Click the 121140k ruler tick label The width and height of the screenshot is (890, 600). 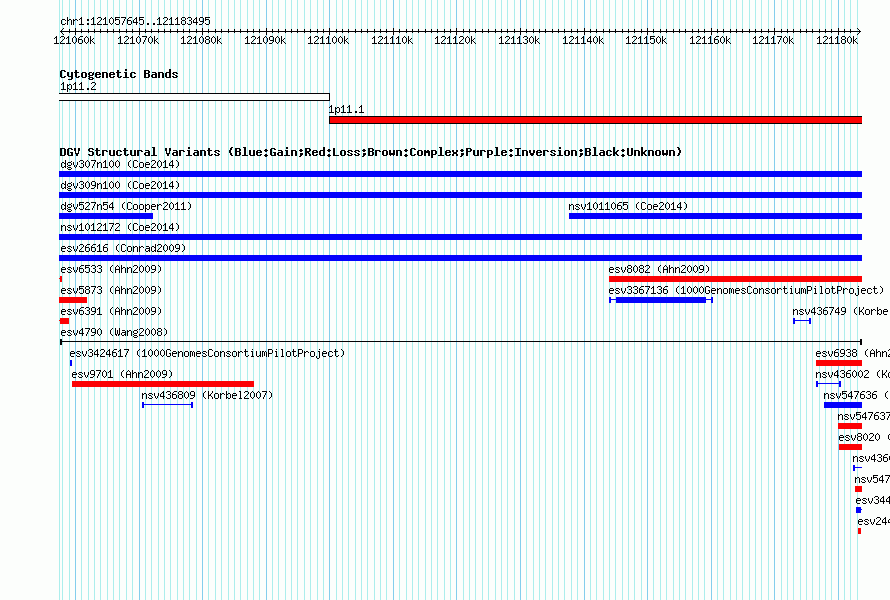(x=583, y=40)
